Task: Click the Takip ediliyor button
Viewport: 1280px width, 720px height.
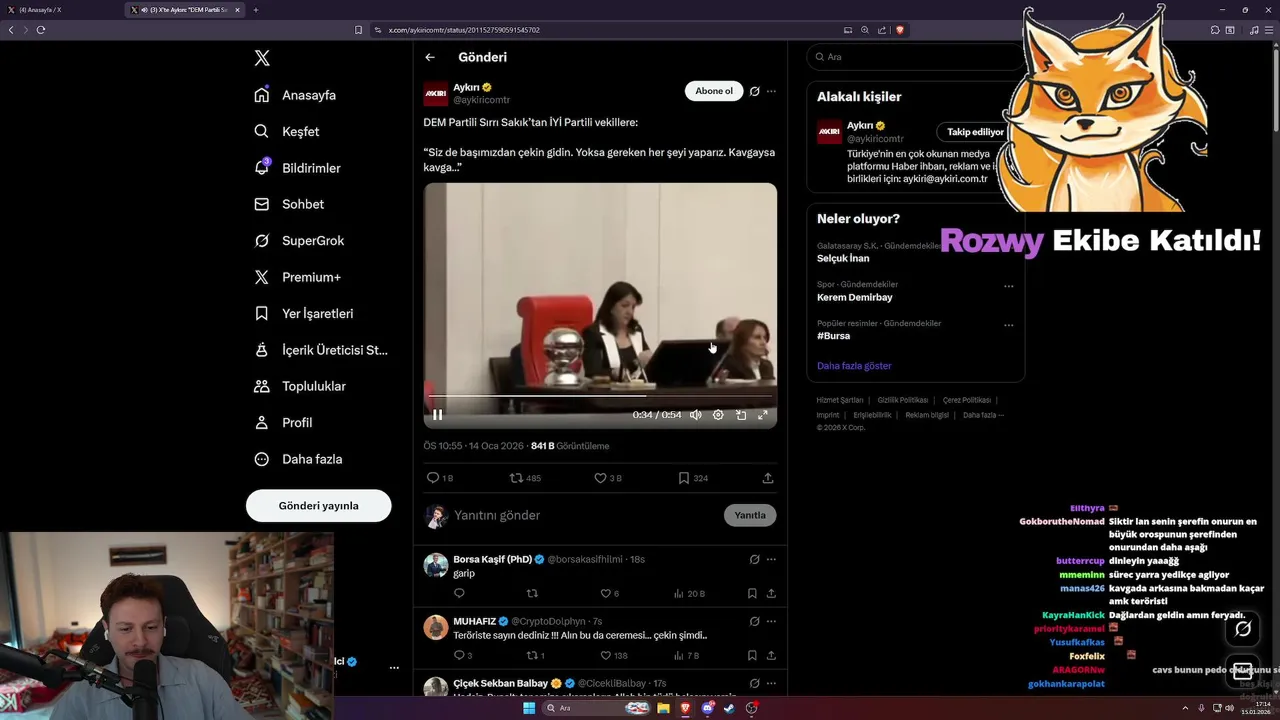Action: coord(975,131)
